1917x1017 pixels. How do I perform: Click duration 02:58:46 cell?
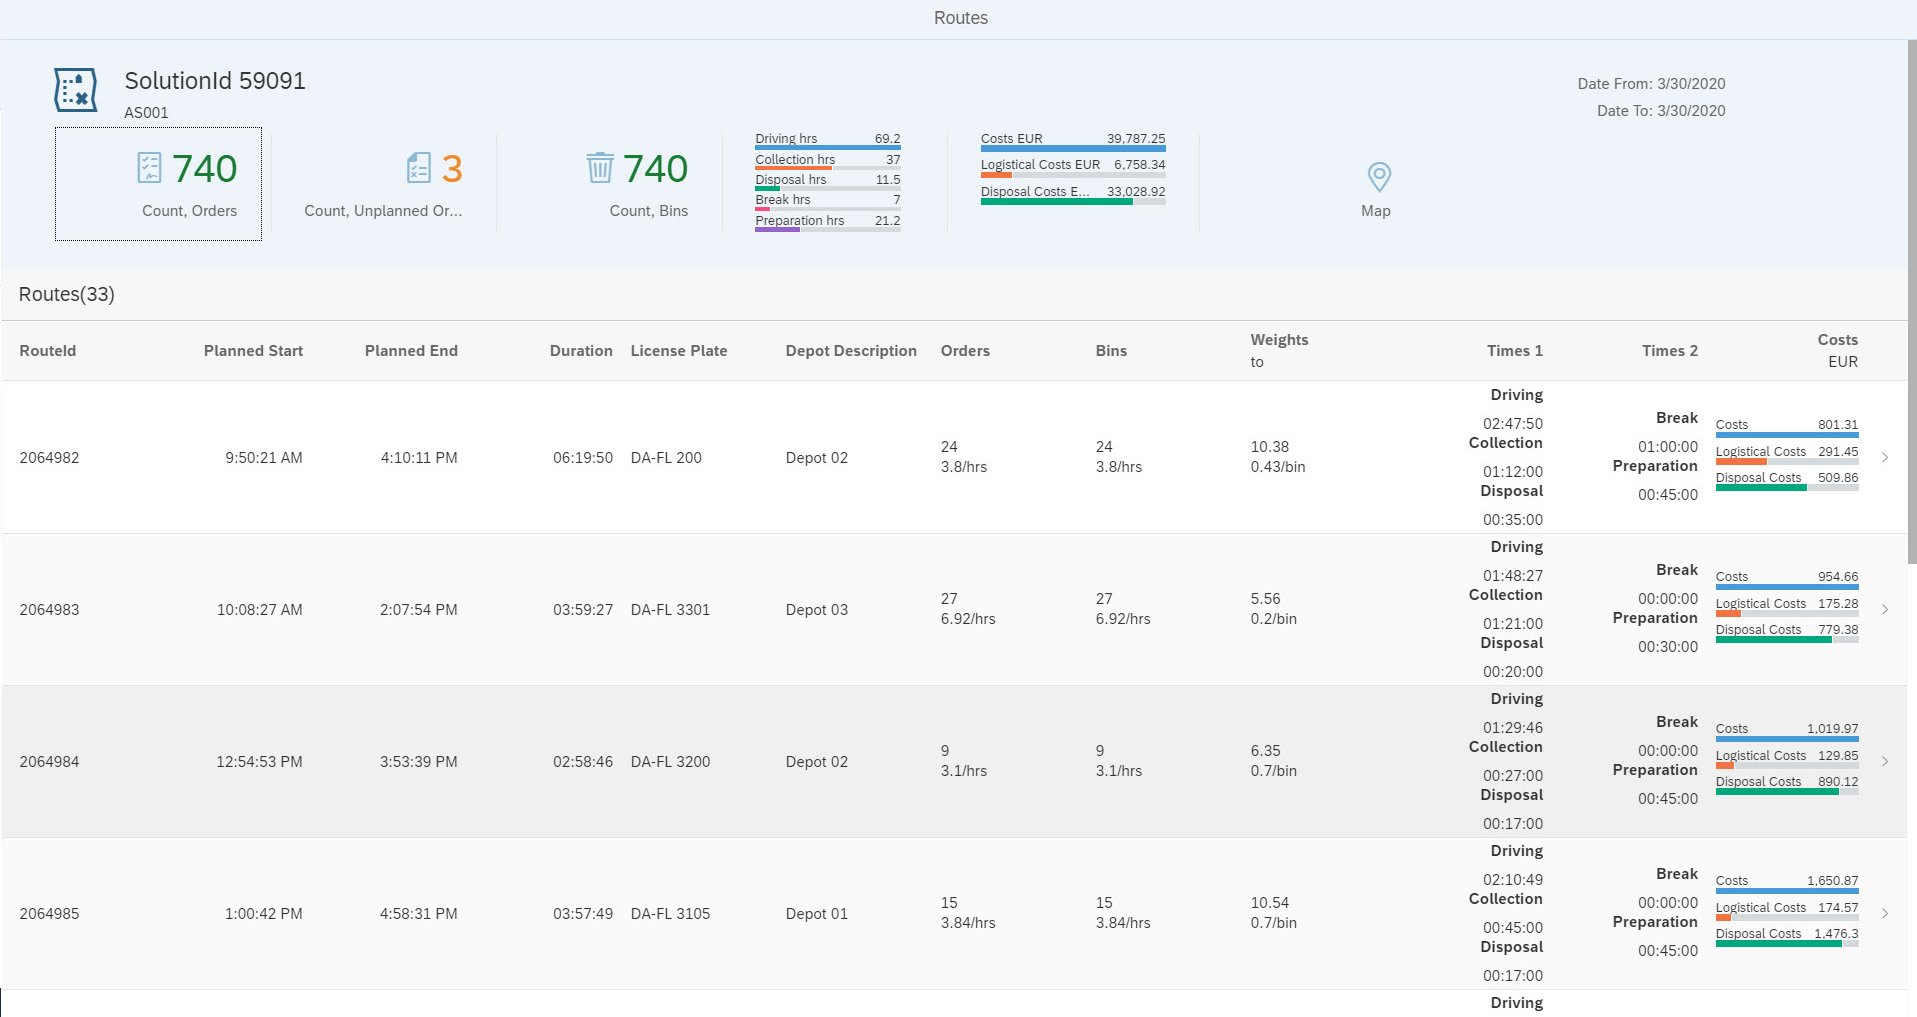(583, 762)
